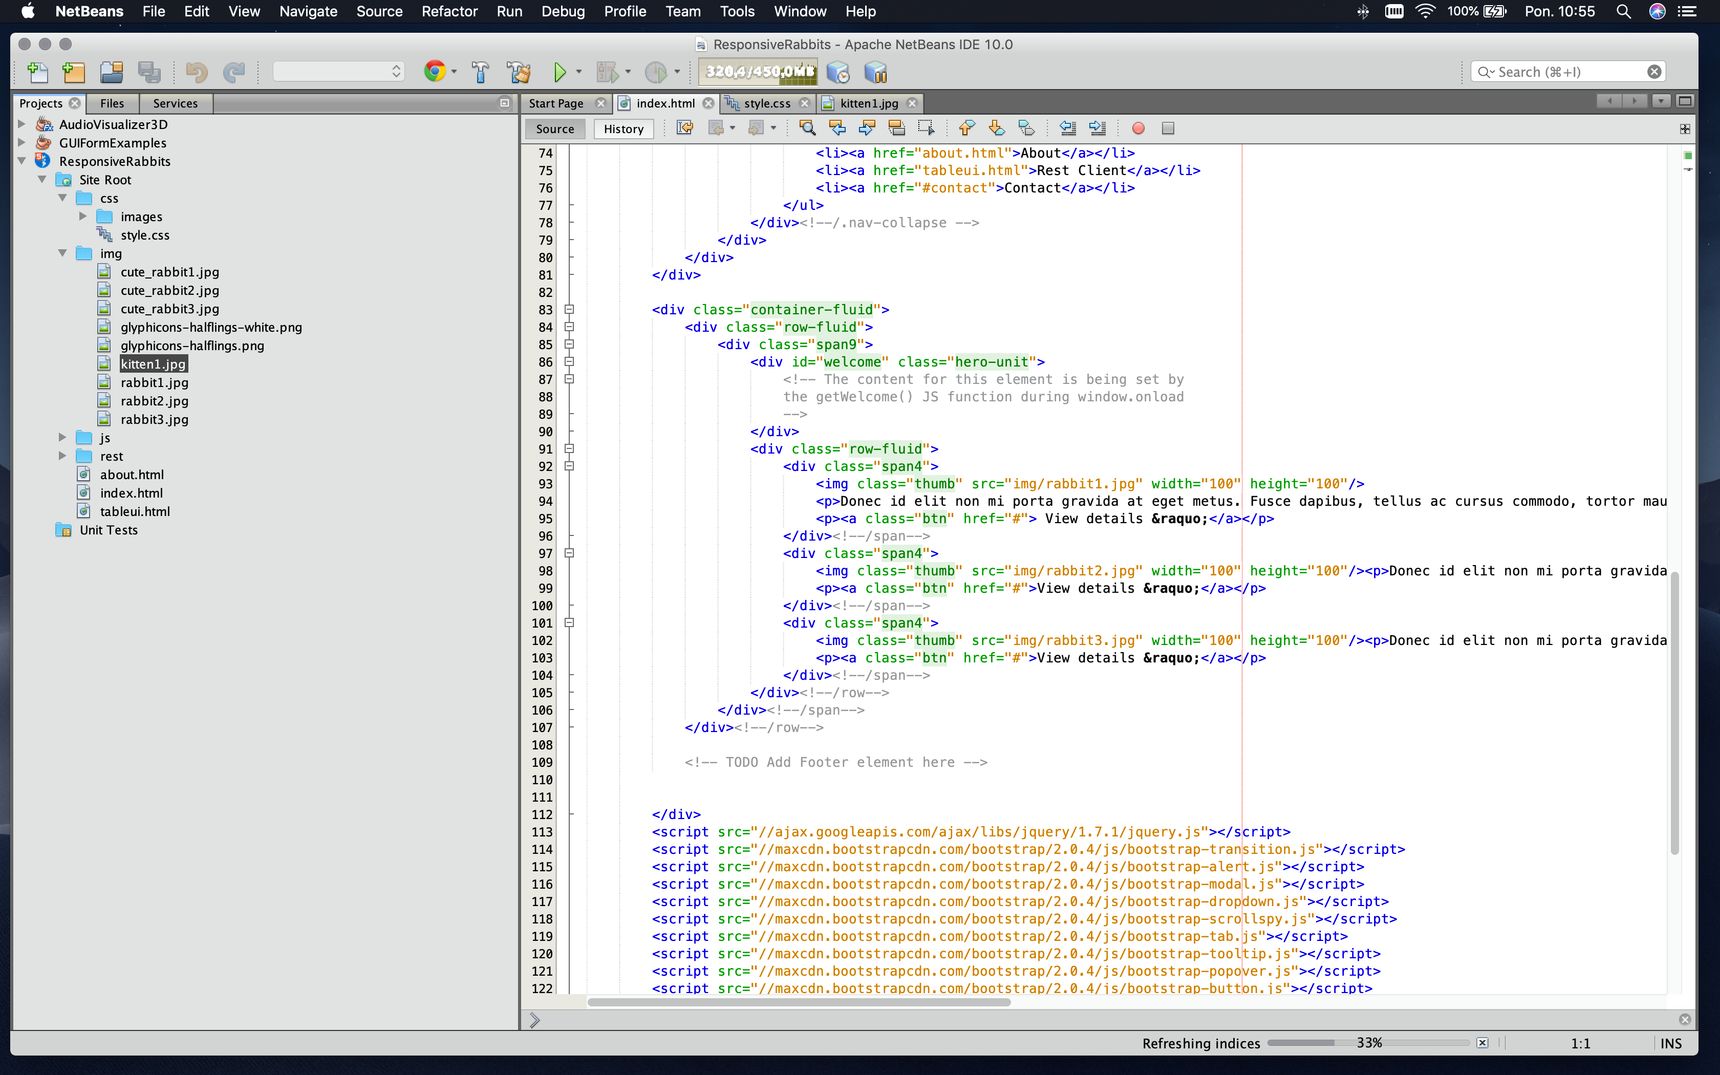This screenshot has width=1720, height=1075.
Task: Switch to the style.css editor tab
Action: [x=767, y=103]
